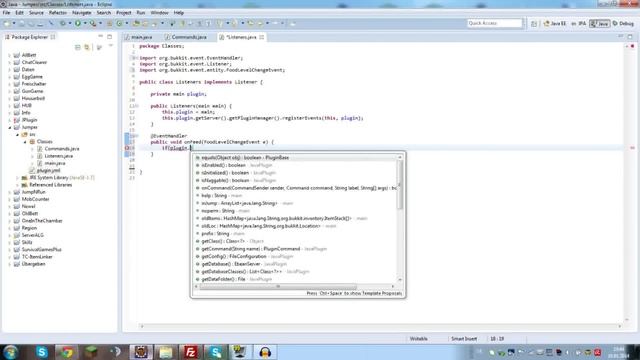Select Commands.java in Package Explorer
Viewport: 640px width, 360px height.
coord(62,149)
